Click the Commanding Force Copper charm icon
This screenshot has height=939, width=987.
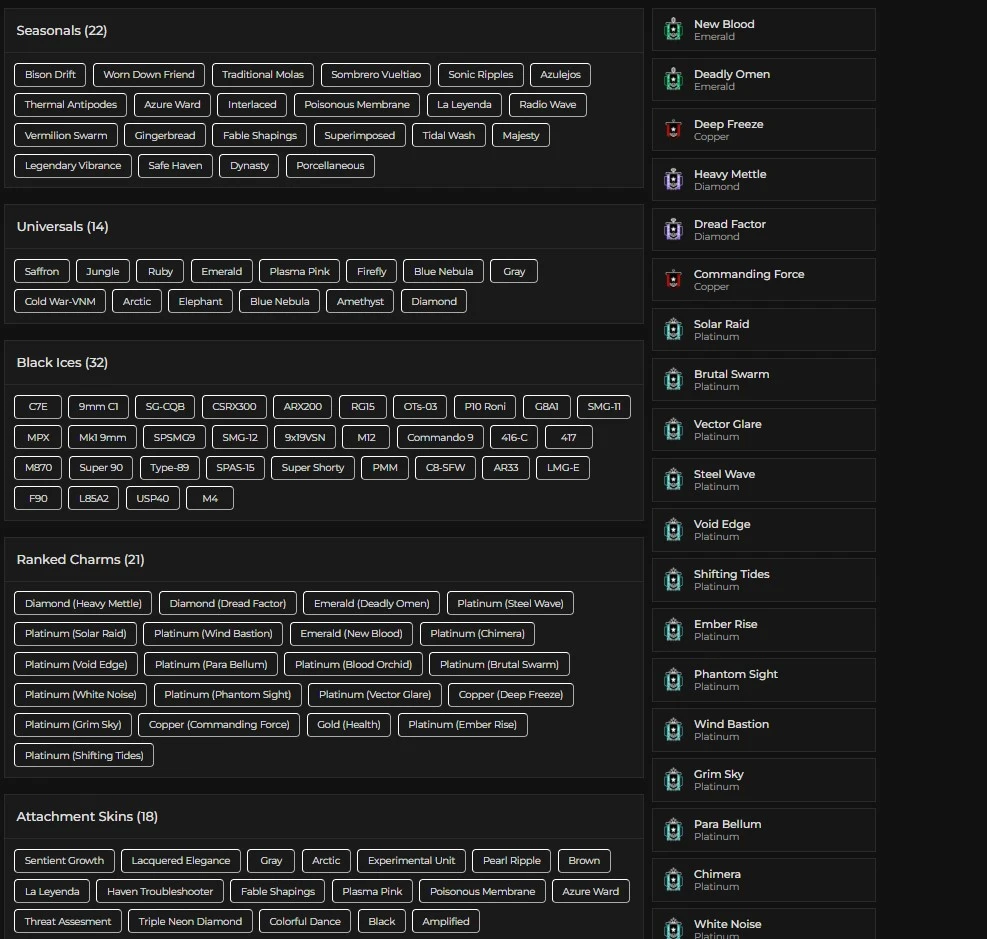pos(673,280)
